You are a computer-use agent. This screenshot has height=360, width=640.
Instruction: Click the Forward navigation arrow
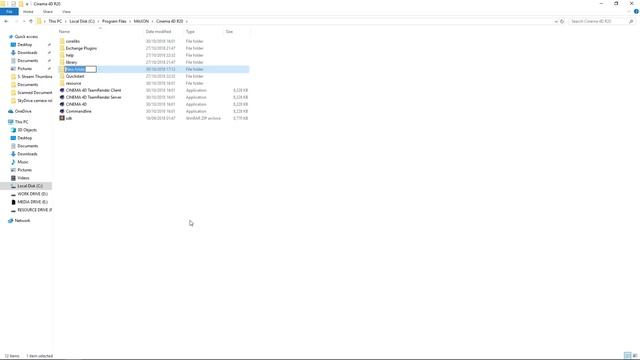[16, 21]
